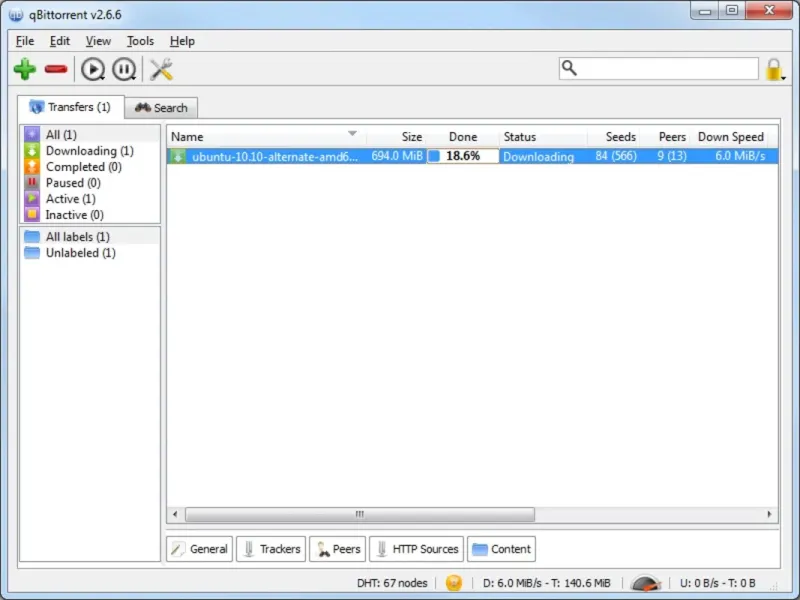Sort by the Size column header

397,137
